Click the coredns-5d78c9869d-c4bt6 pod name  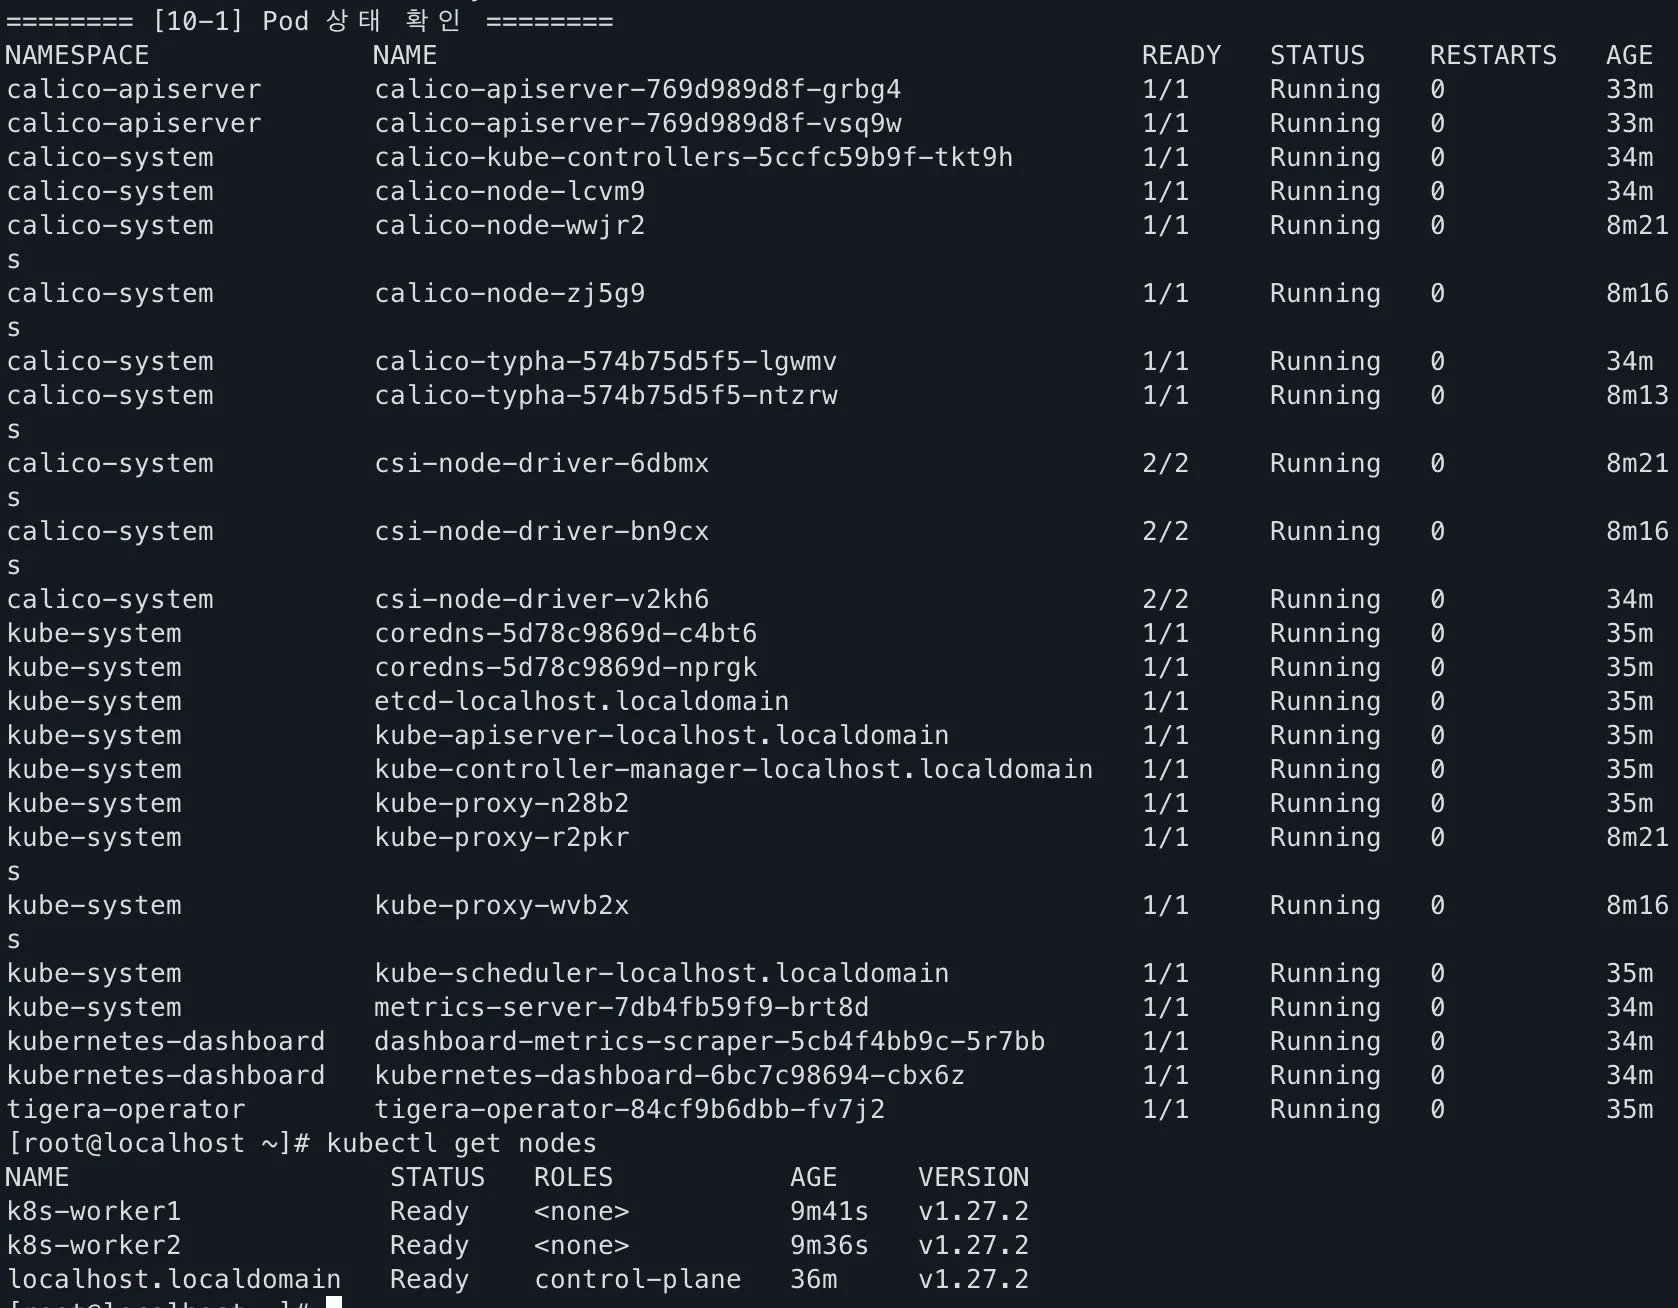click(566, 634)
